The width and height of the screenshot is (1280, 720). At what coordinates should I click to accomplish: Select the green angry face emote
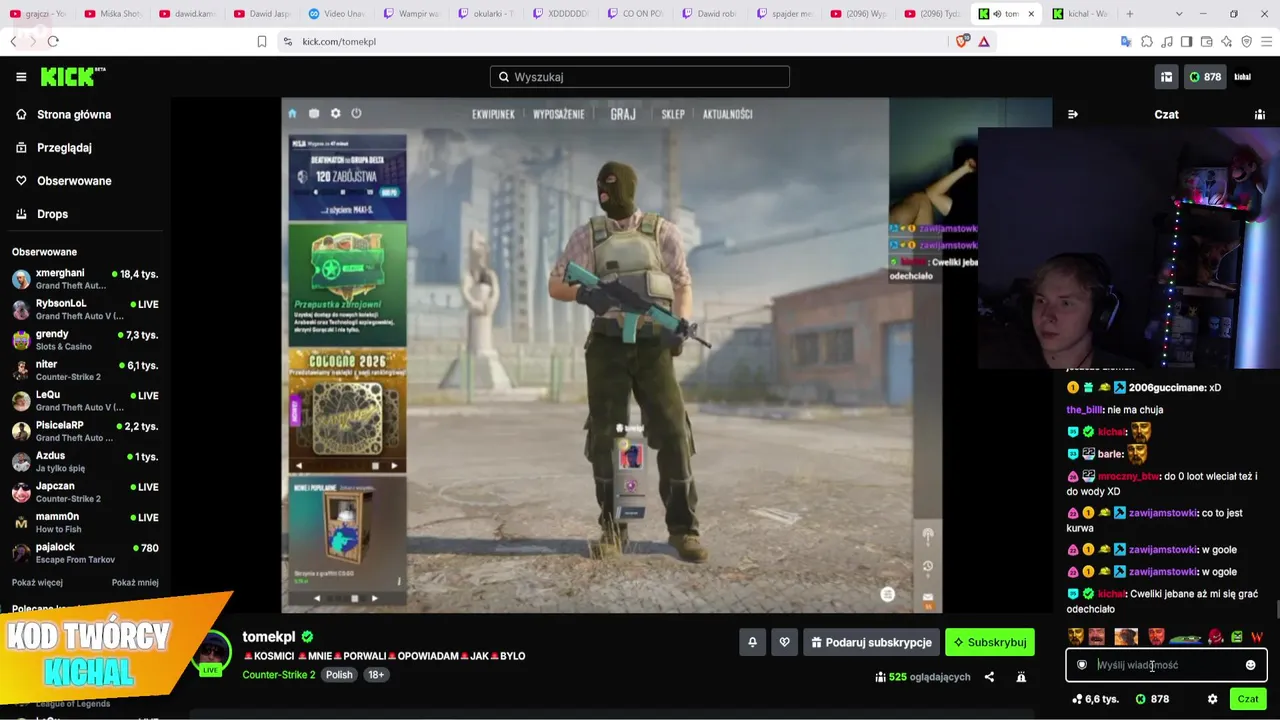point(1237,637)
